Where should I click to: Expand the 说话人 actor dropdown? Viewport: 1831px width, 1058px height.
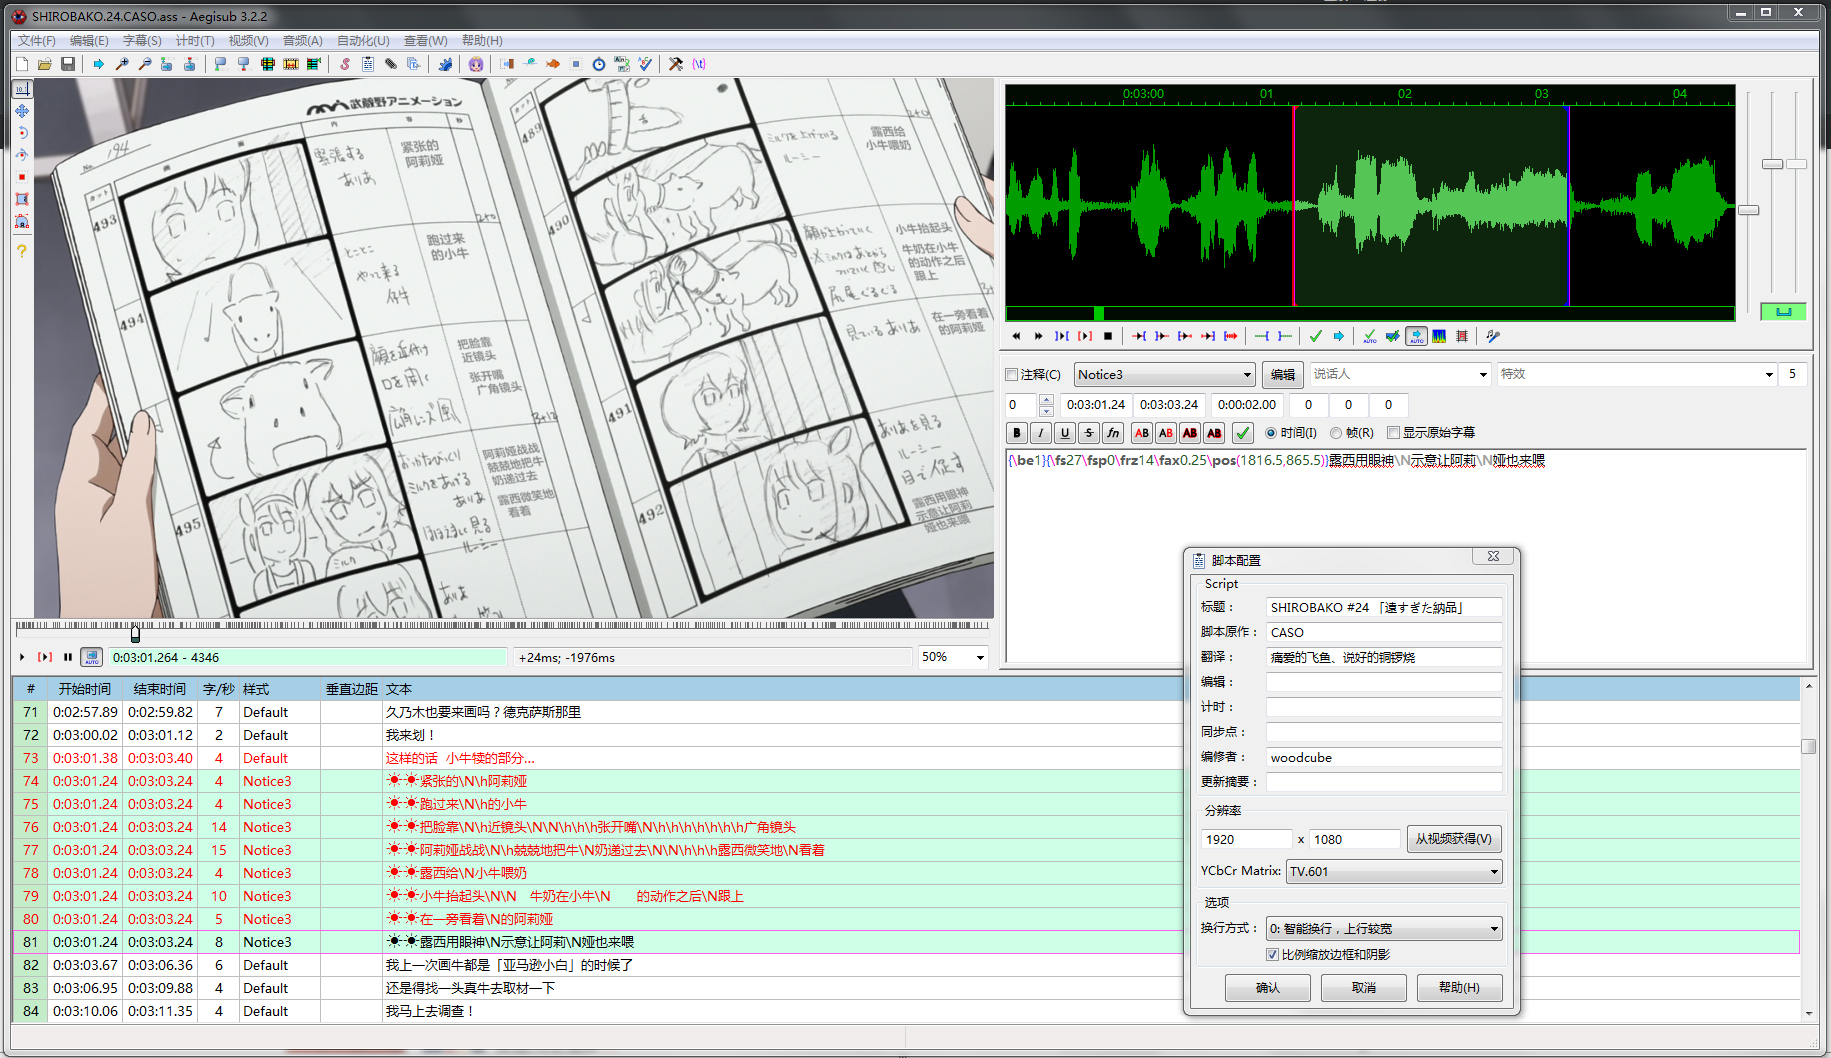[x=1483, y=375]
